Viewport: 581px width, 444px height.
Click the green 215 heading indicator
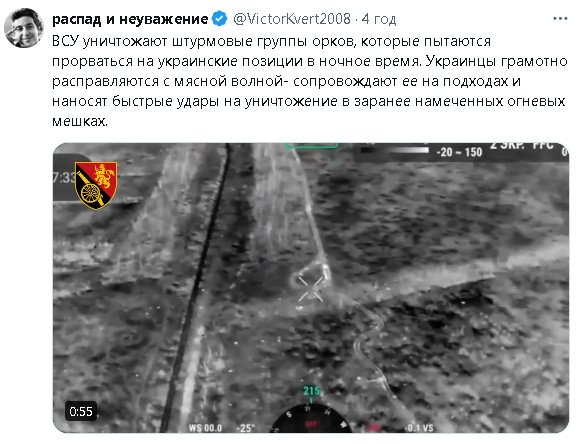[312, 391]
